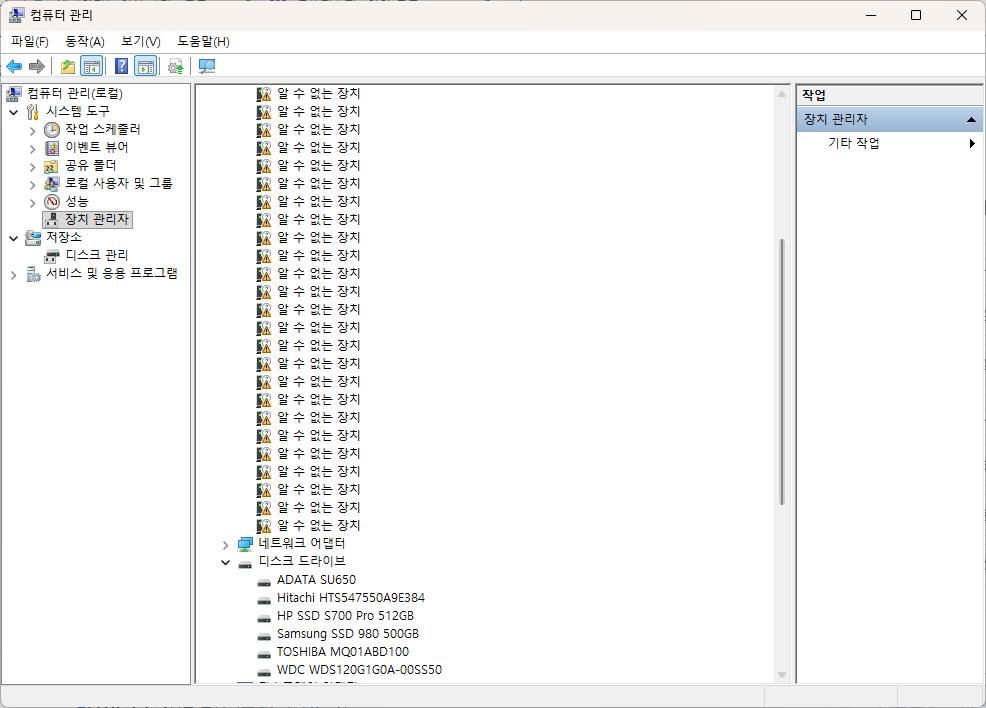Expand the 서비스 및 응용 프로그램 node
This screenshot has height=708, width=986.
point(13,275)
